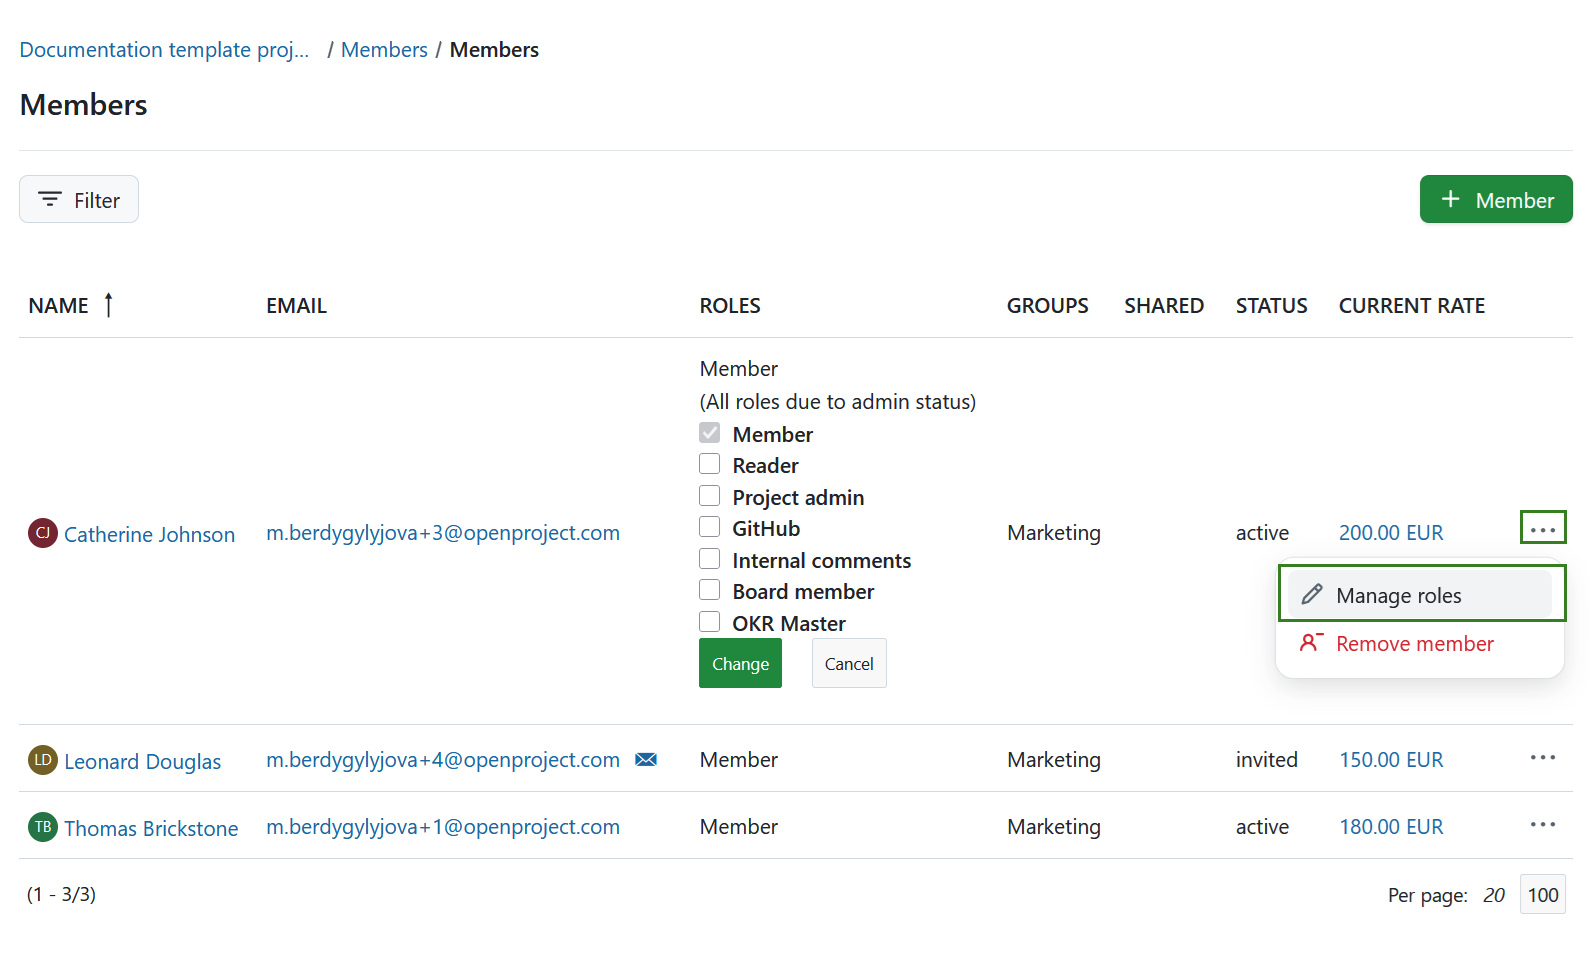
Task: Click Leonard Douglas's LD avatar icon
Action: pos(42,760)
